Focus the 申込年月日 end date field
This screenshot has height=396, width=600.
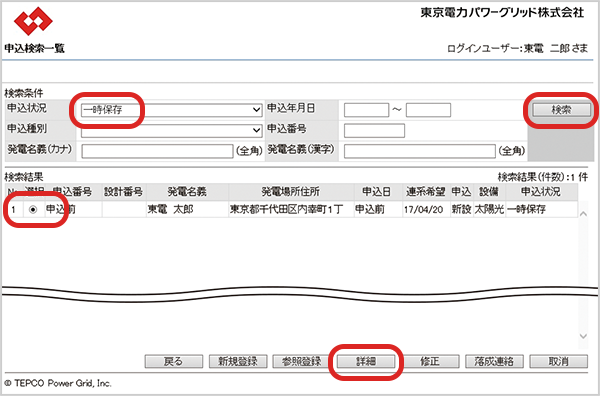tap(428, 110)
